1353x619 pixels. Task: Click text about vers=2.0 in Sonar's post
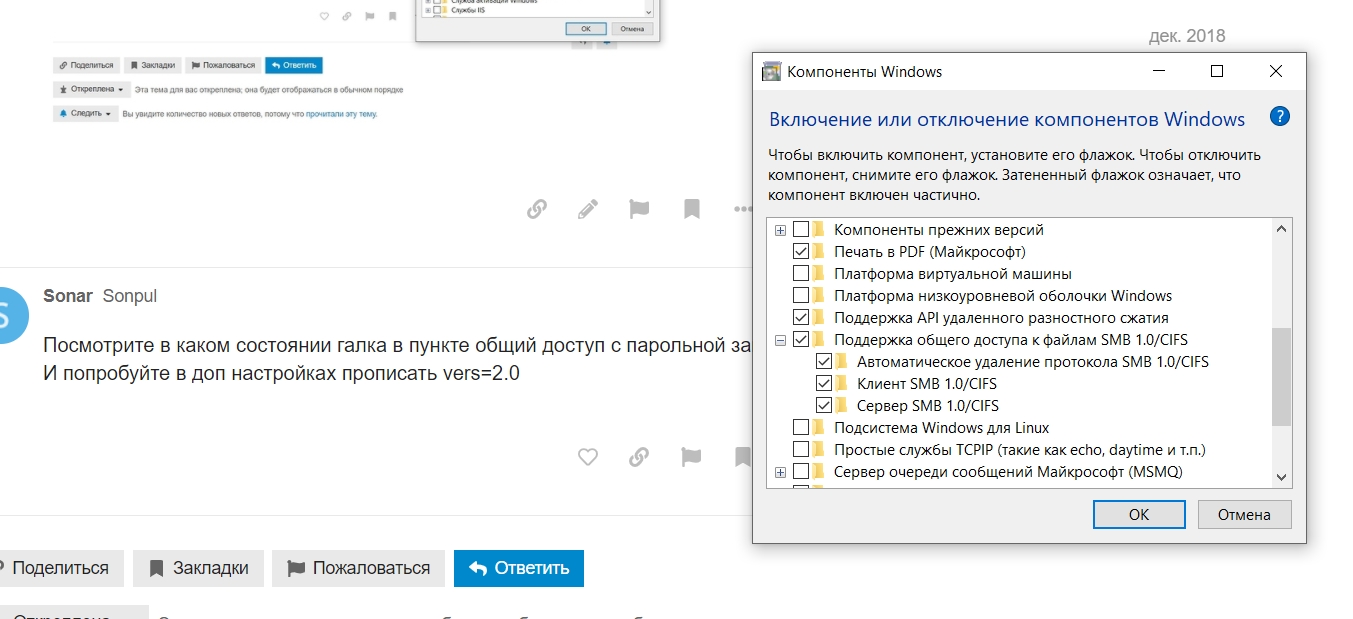(x=282, y=374)
